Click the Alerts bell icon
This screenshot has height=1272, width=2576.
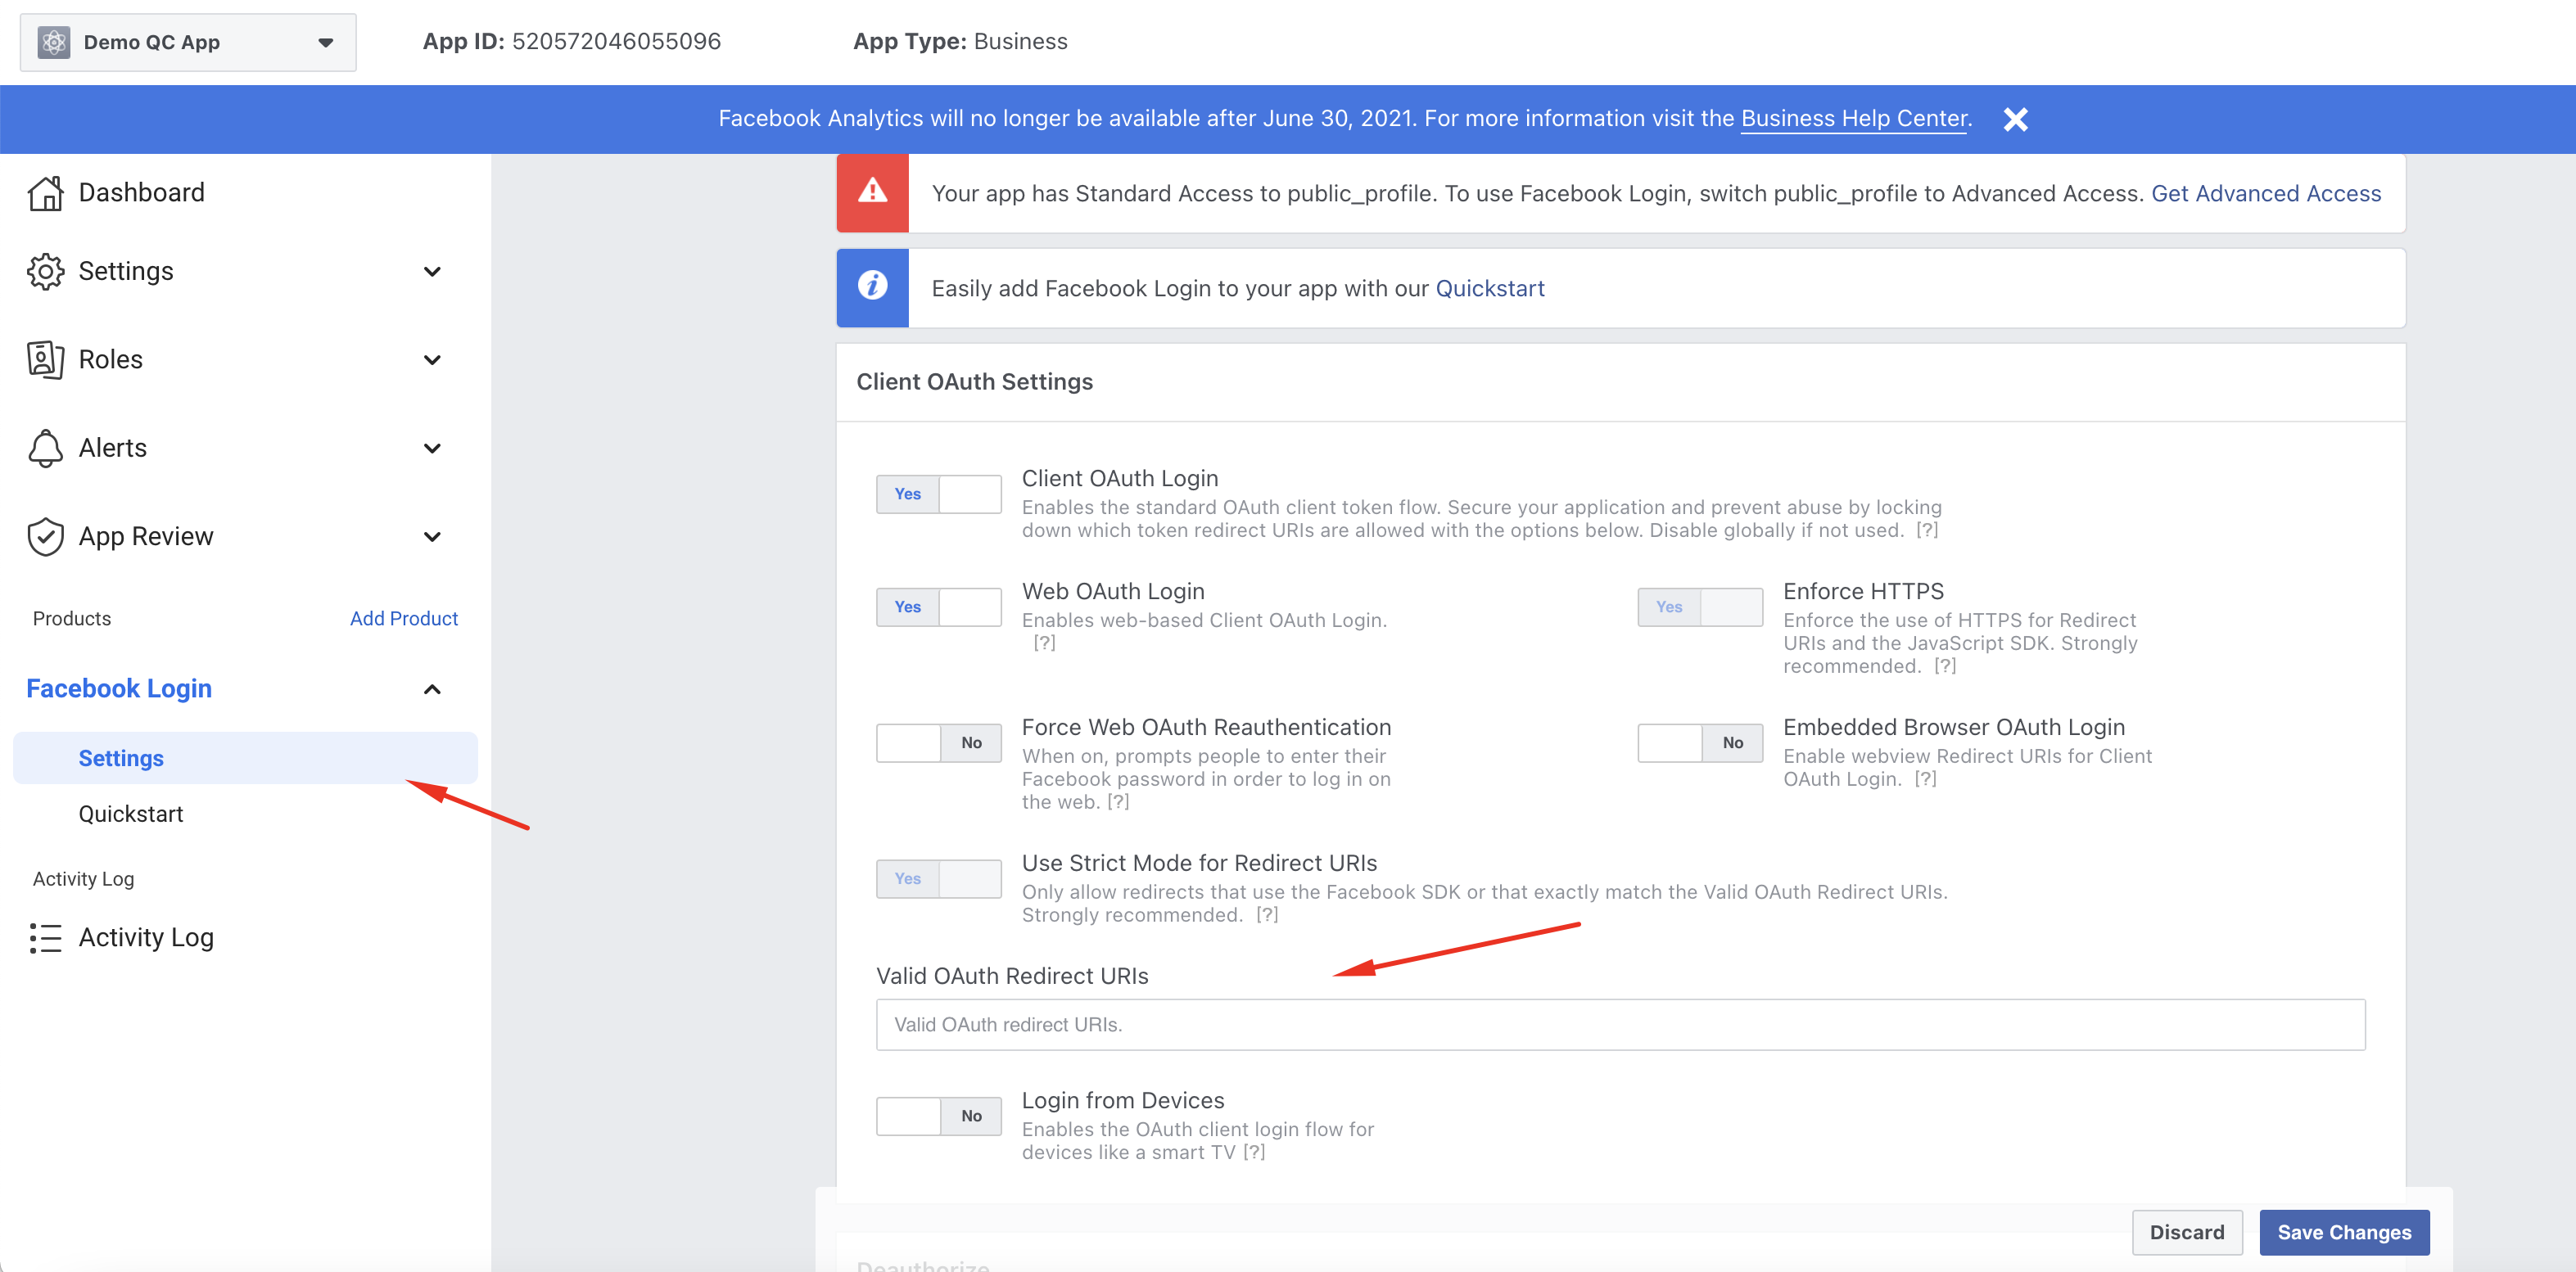click(46, 448)
